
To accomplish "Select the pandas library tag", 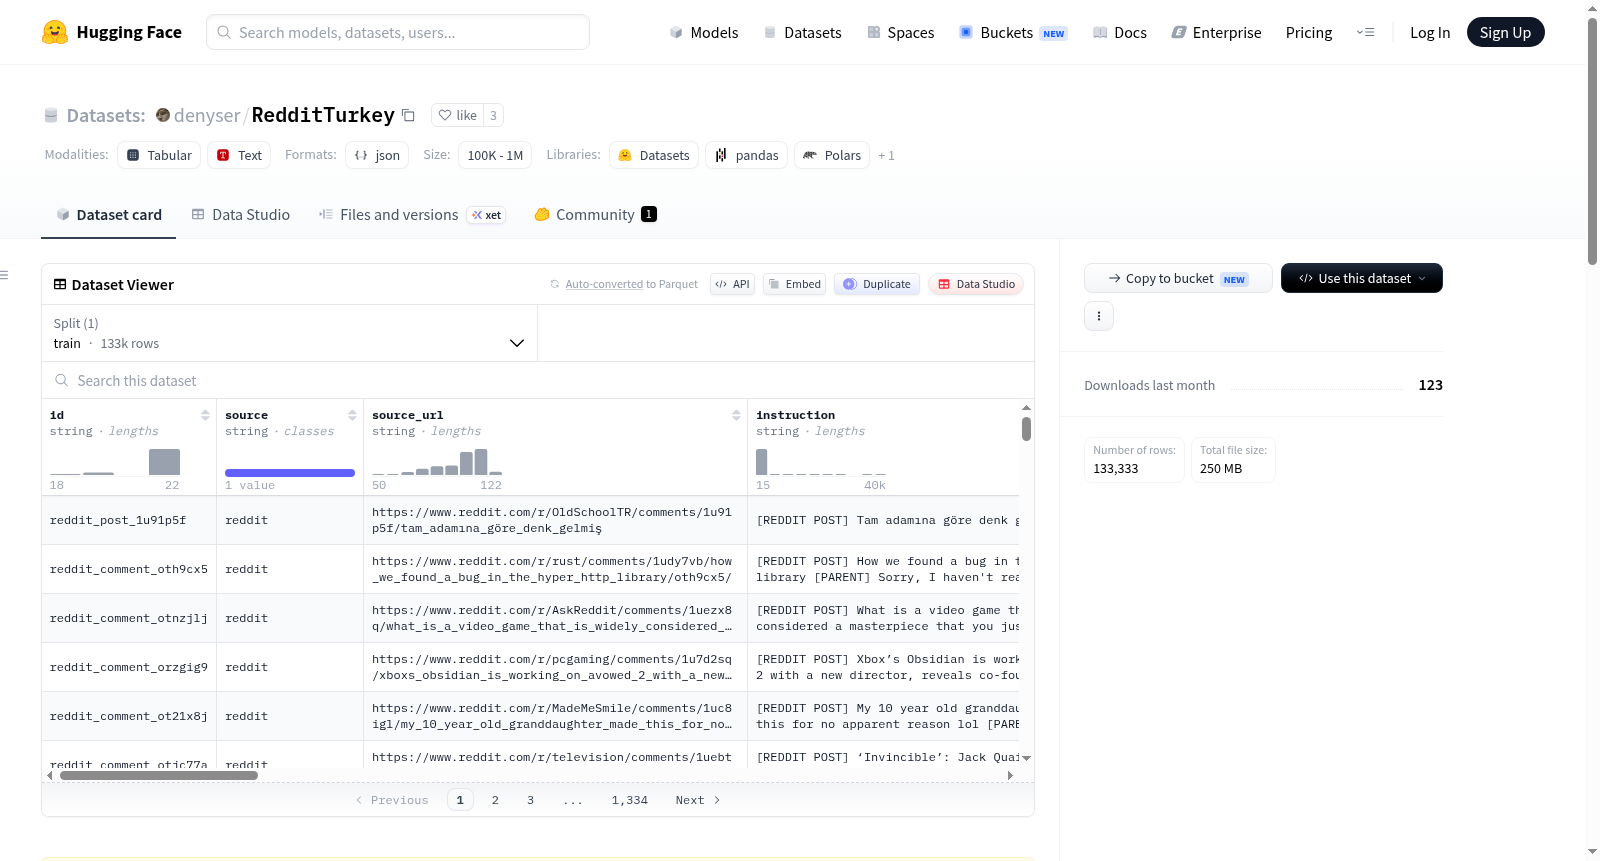I will click(746, 155).
